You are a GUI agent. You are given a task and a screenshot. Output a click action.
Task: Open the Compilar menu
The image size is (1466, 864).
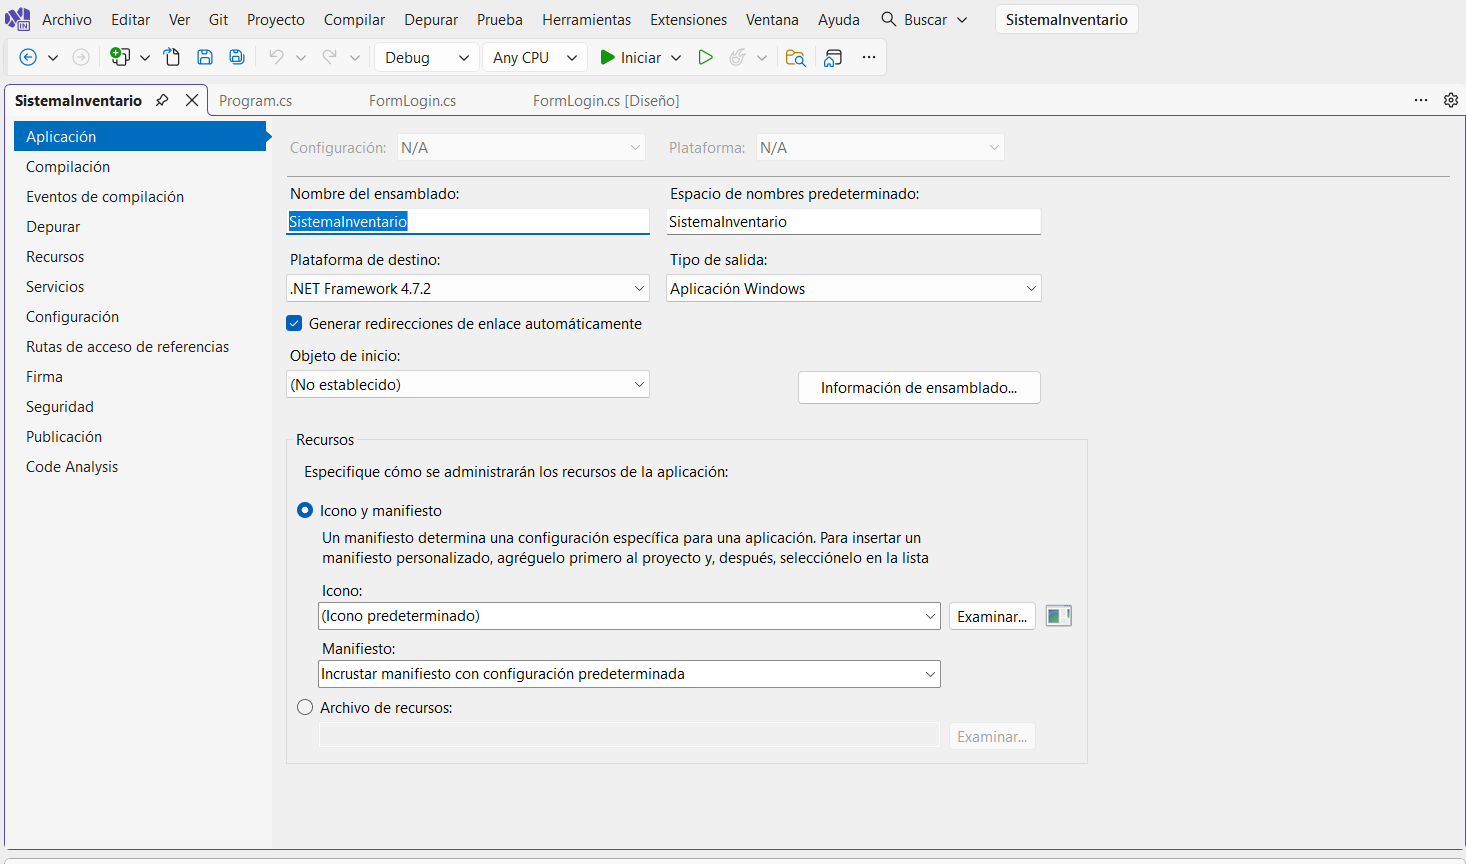[x=354, y=19]
